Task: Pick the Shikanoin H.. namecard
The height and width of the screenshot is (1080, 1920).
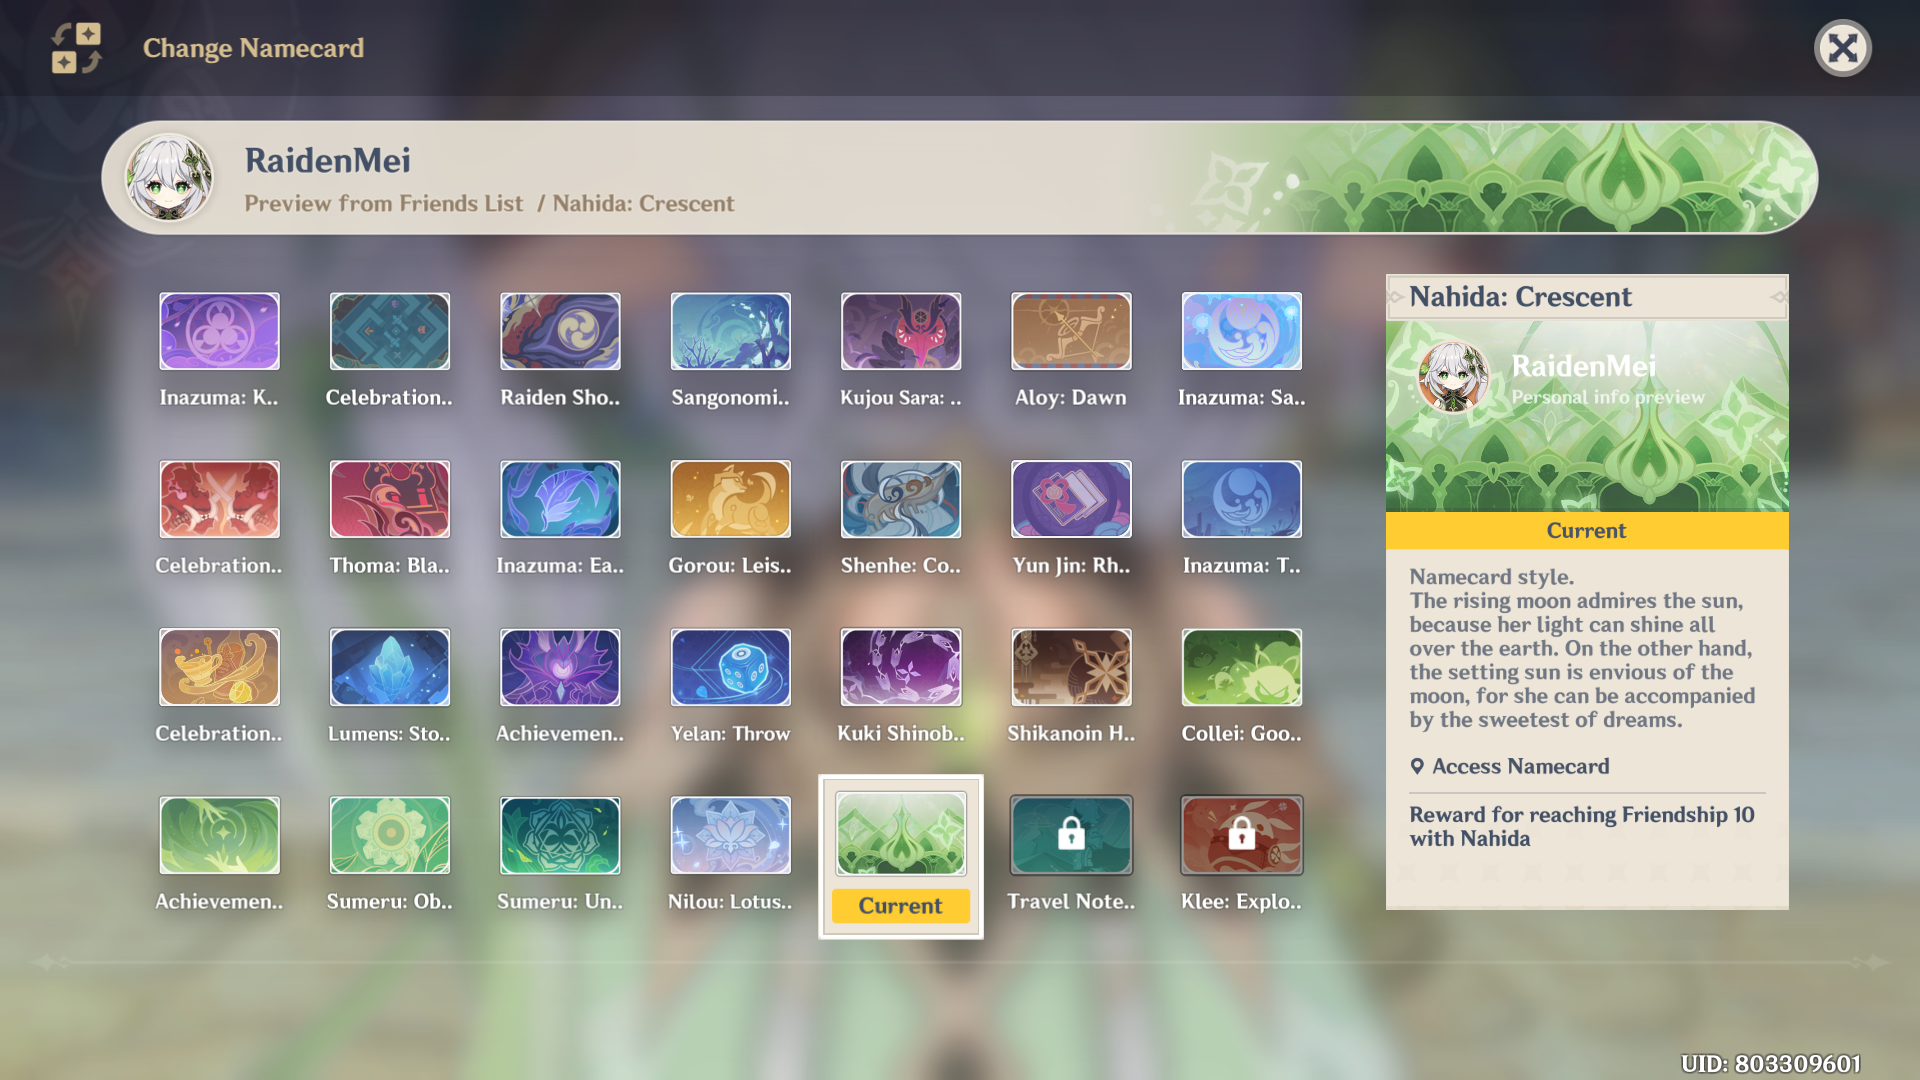Action: [1071, 667]
